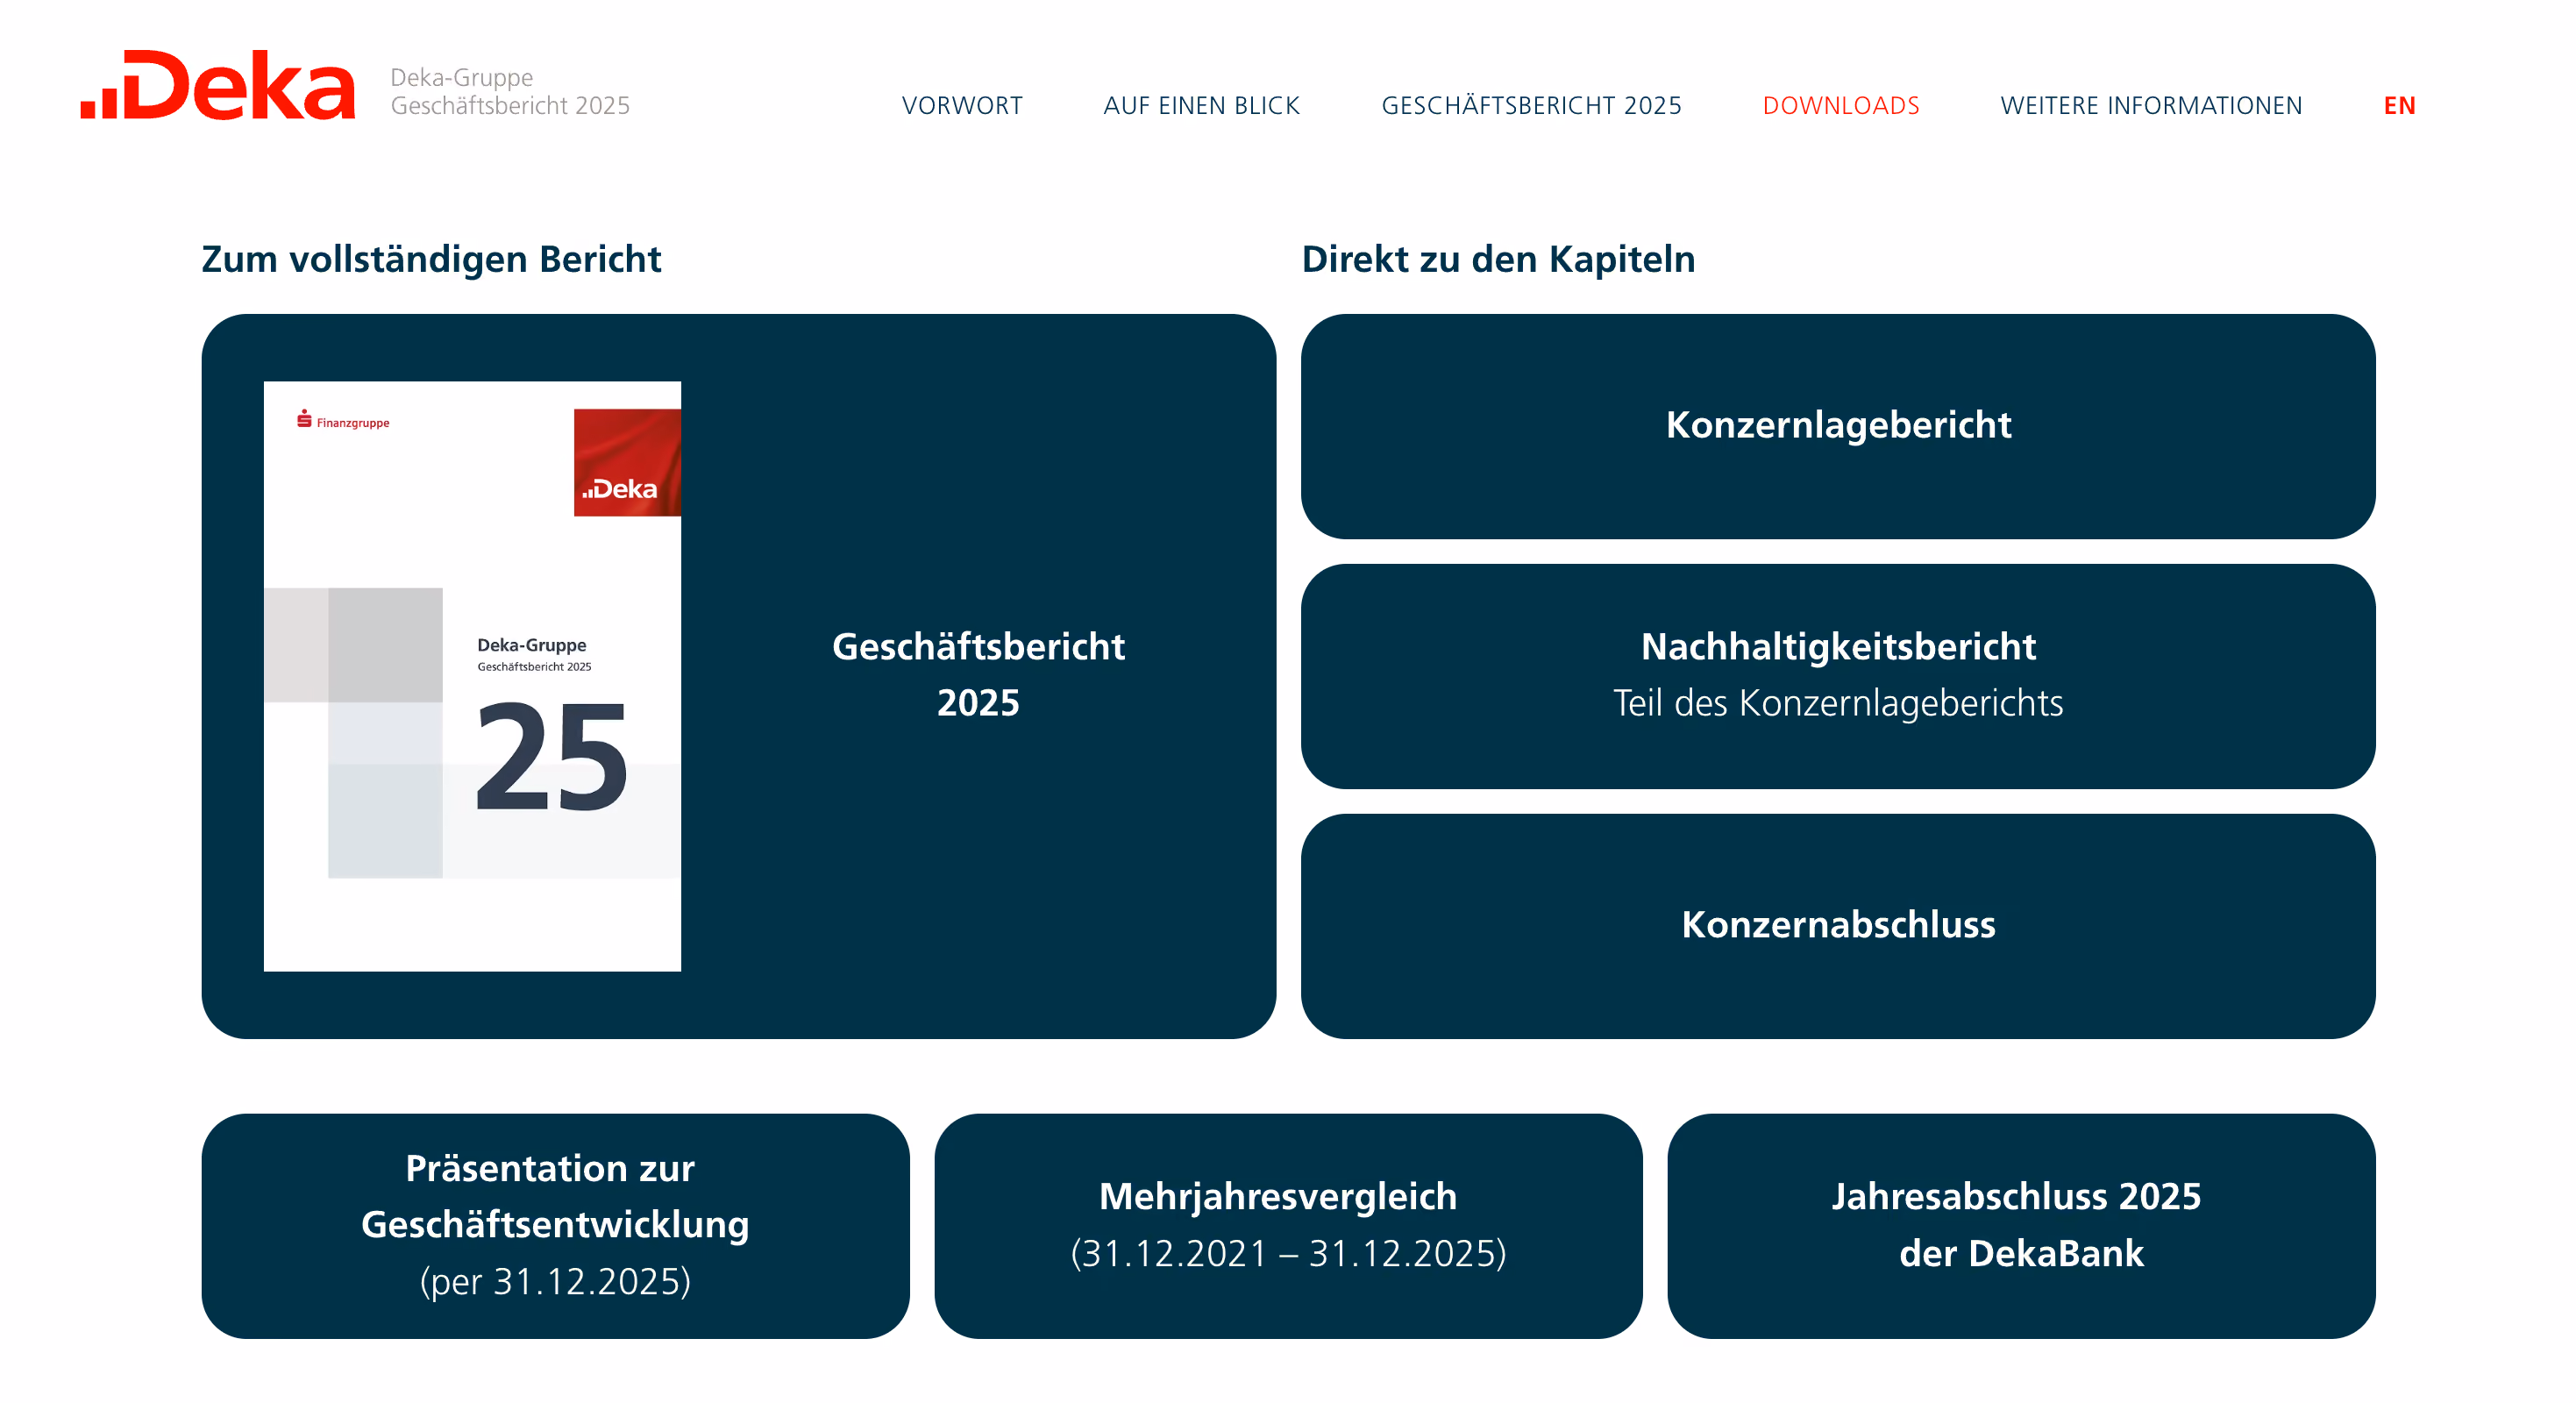This screenshot has height=1403, width=2576.
Task: Click the Geschäftsbericht 2025 cover thumbnail
Action: [472, 676]
